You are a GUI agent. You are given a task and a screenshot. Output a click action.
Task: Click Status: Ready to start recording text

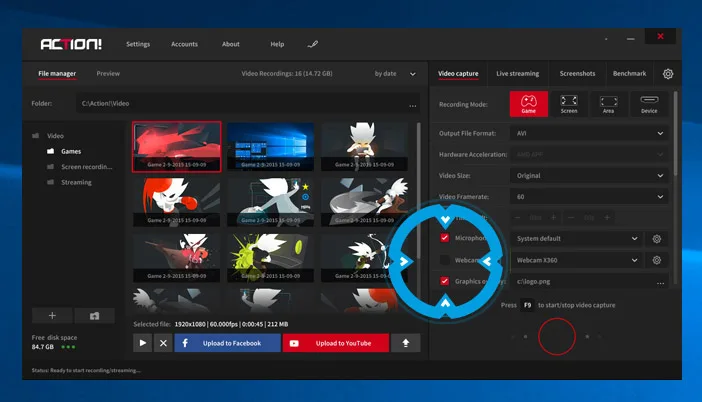click(86, 370)
